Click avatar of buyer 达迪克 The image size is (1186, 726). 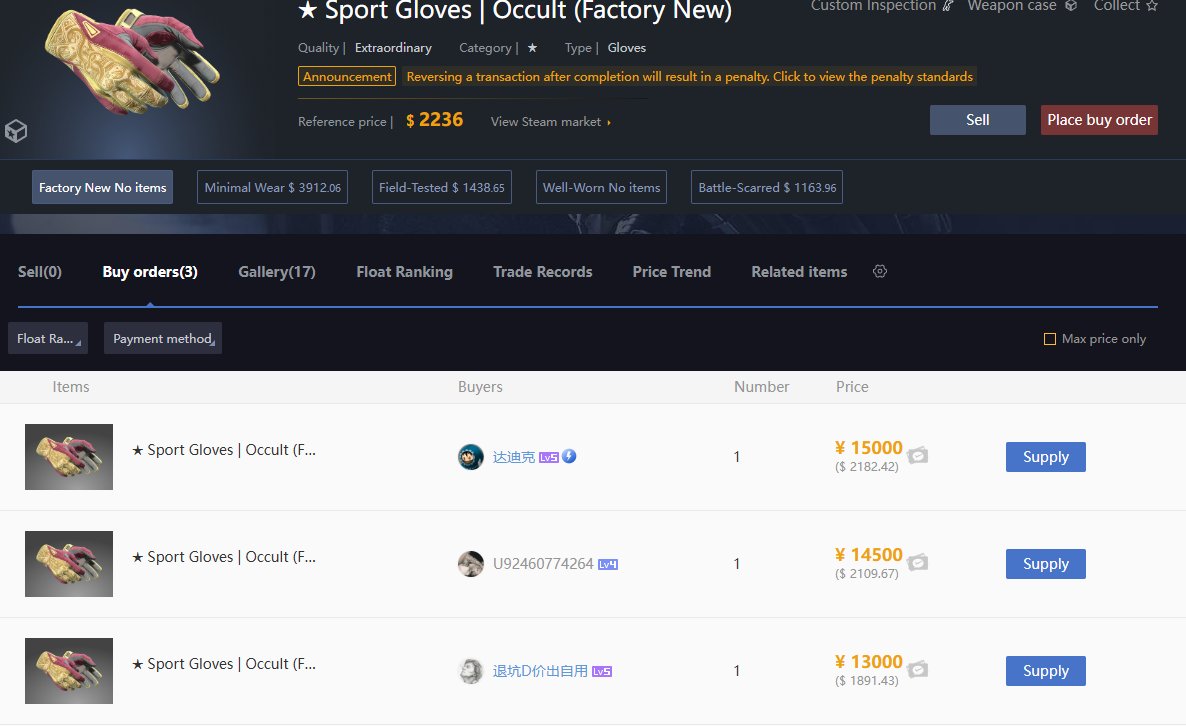(470, 457)
